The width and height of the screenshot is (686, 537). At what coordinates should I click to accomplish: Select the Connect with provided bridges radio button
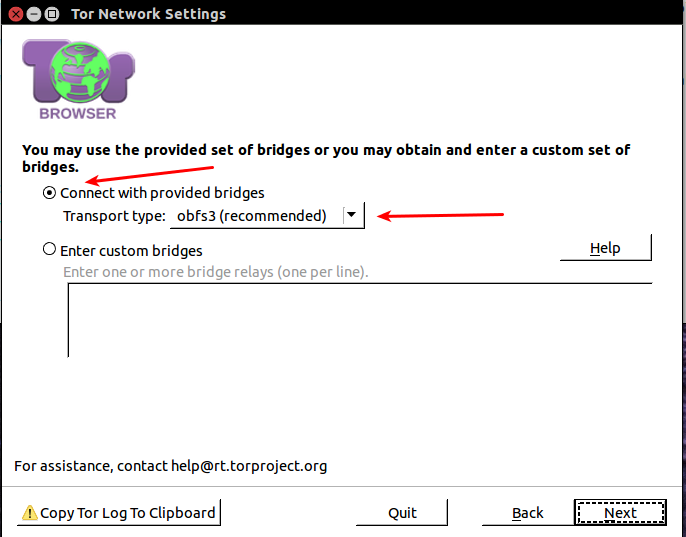point(50,193)
